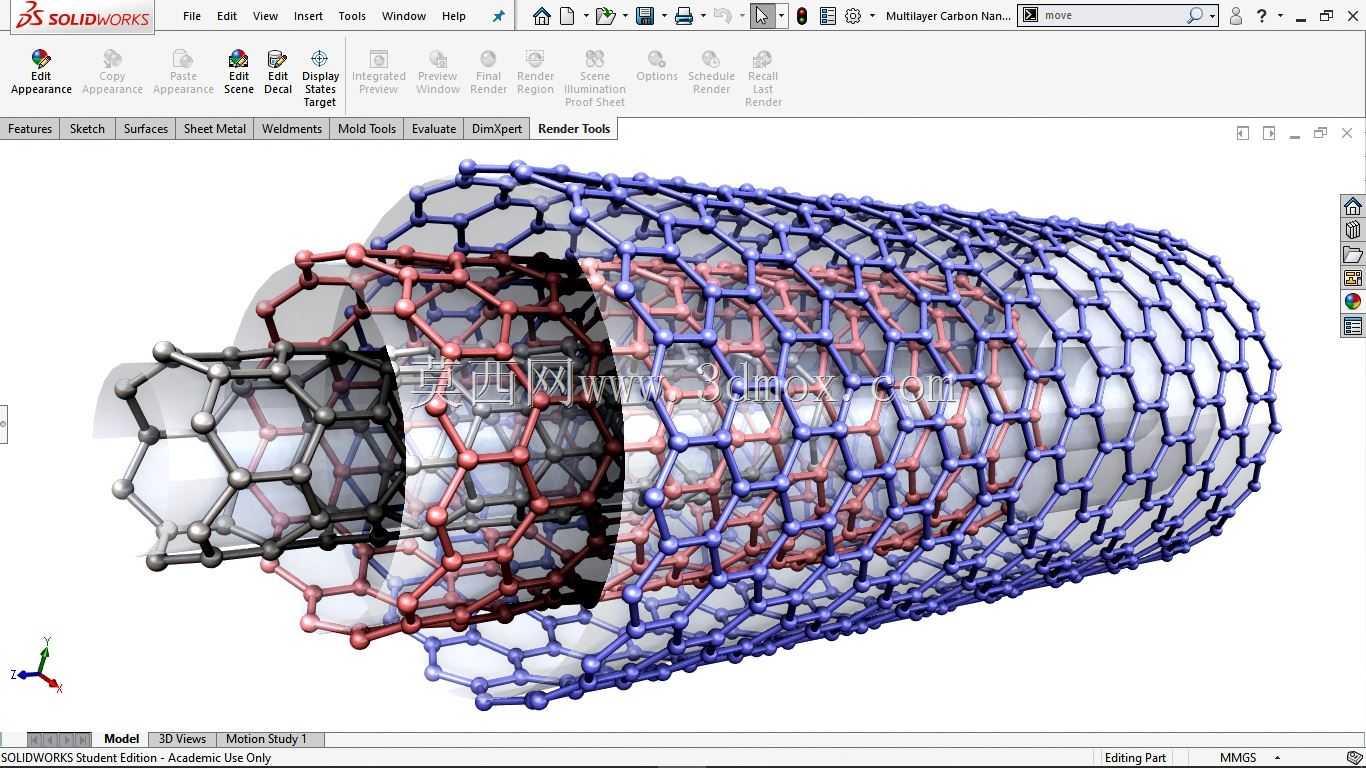Open the Window menu
This screenshot has height=768, width=1366.
tap(404, 16)
